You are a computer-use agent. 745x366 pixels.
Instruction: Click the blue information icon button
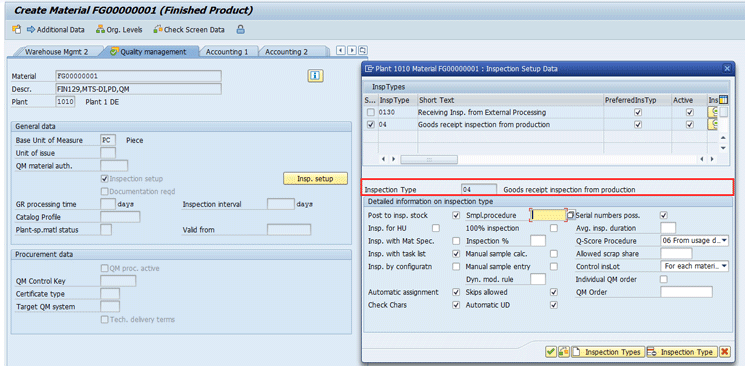point(315,76)
